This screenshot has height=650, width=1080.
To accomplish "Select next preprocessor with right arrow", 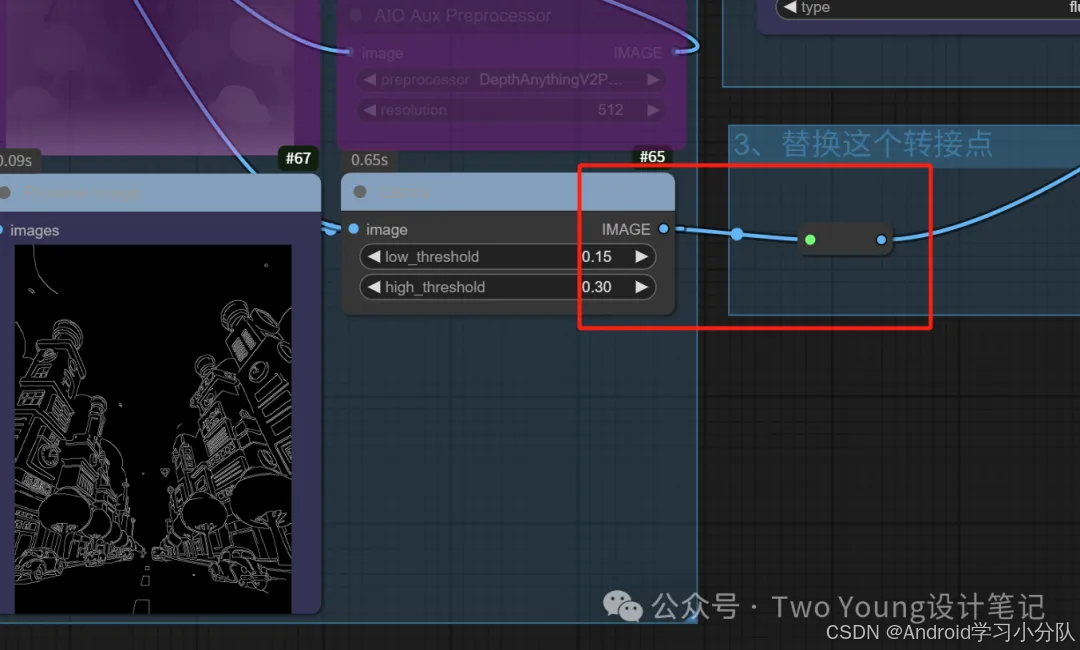I will tap(653, 80).
